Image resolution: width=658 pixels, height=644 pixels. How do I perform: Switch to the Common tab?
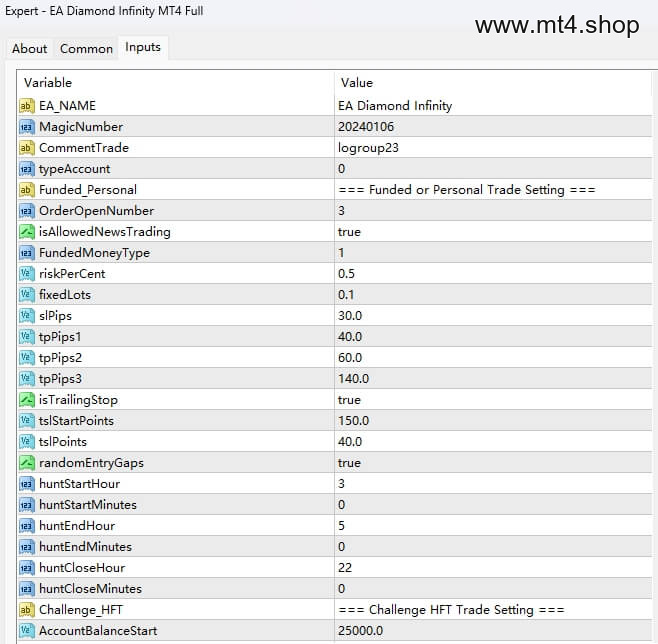pyautogui.click(x=86, y=48)
